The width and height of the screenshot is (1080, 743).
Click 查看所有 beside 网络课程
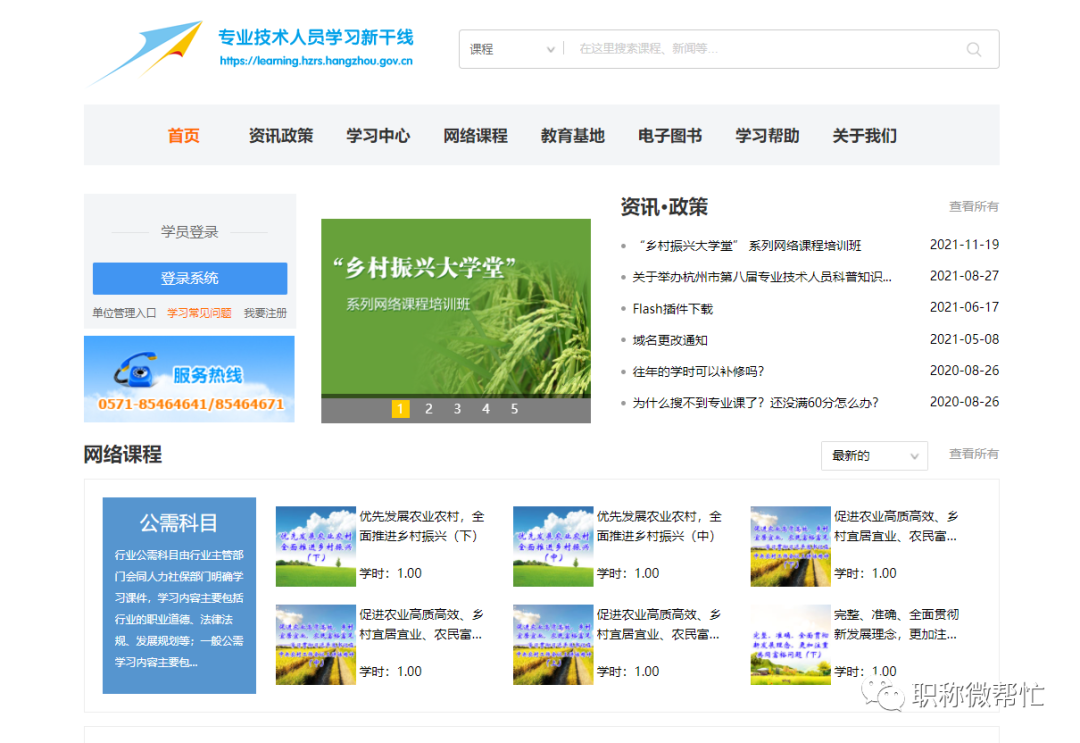[x=974, y=454]
